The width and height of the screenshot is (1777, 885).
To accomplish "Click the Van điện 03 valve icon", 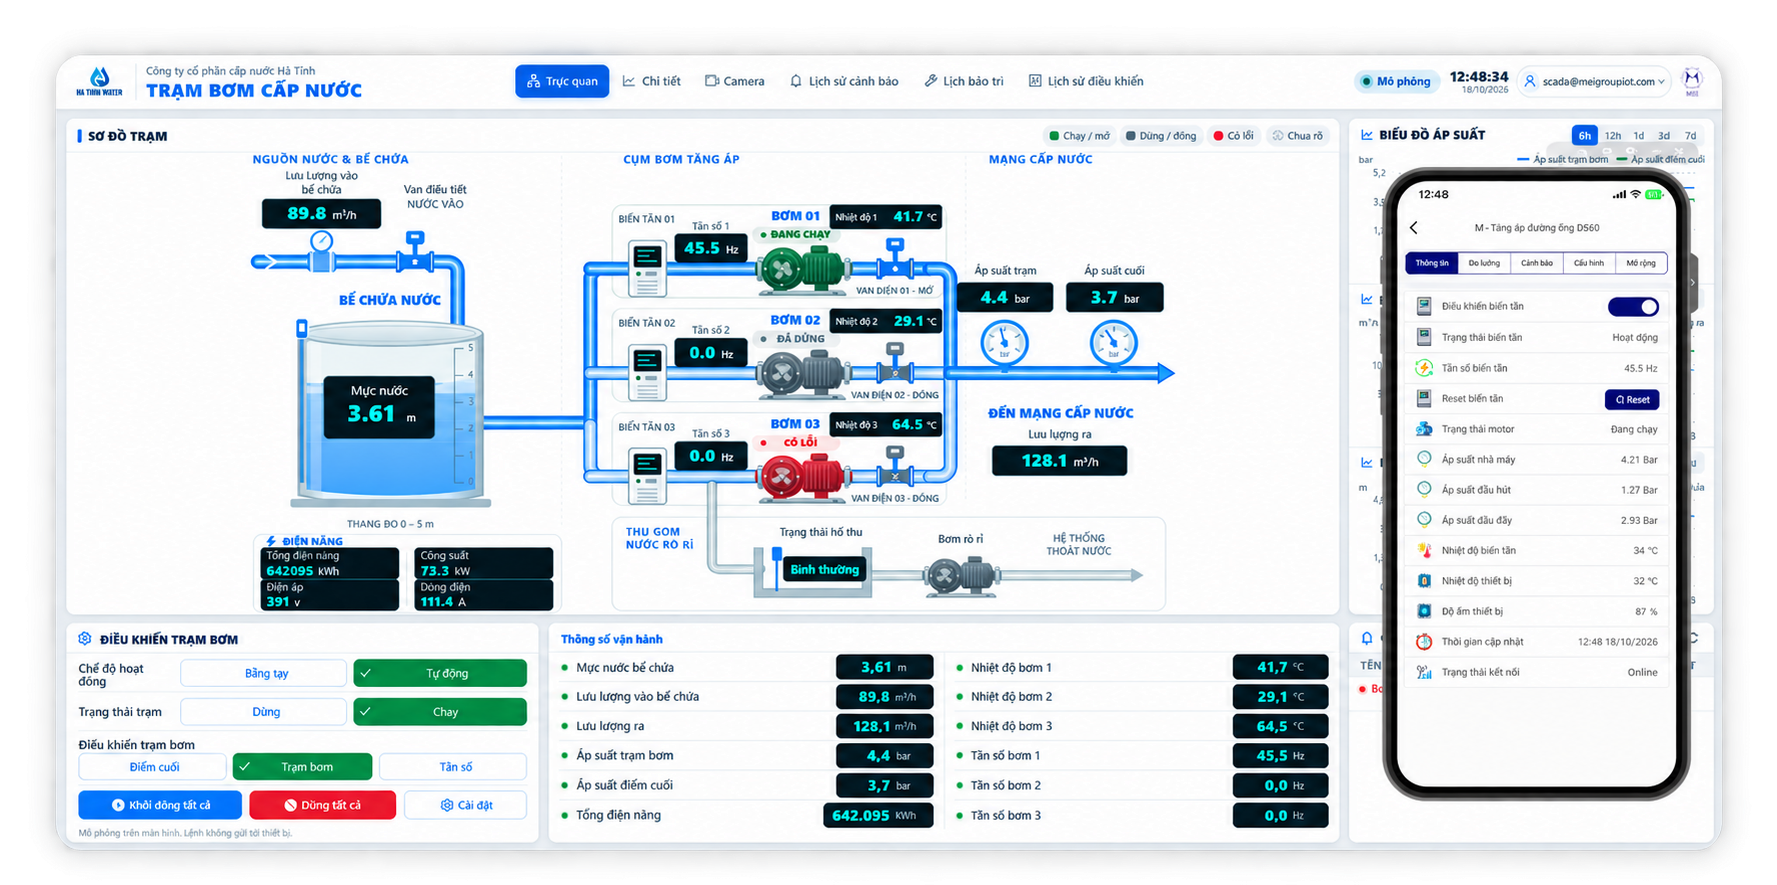I will pyautogui.click(x=895, y=466).
